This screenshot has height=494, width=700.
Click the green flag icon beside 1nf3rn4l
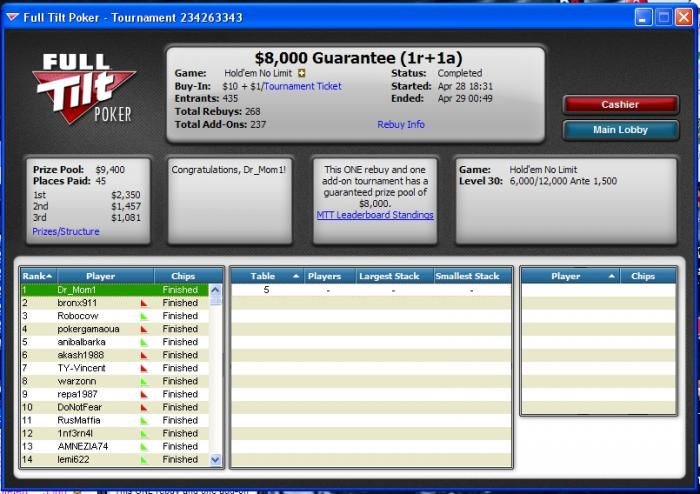[144, 433]
